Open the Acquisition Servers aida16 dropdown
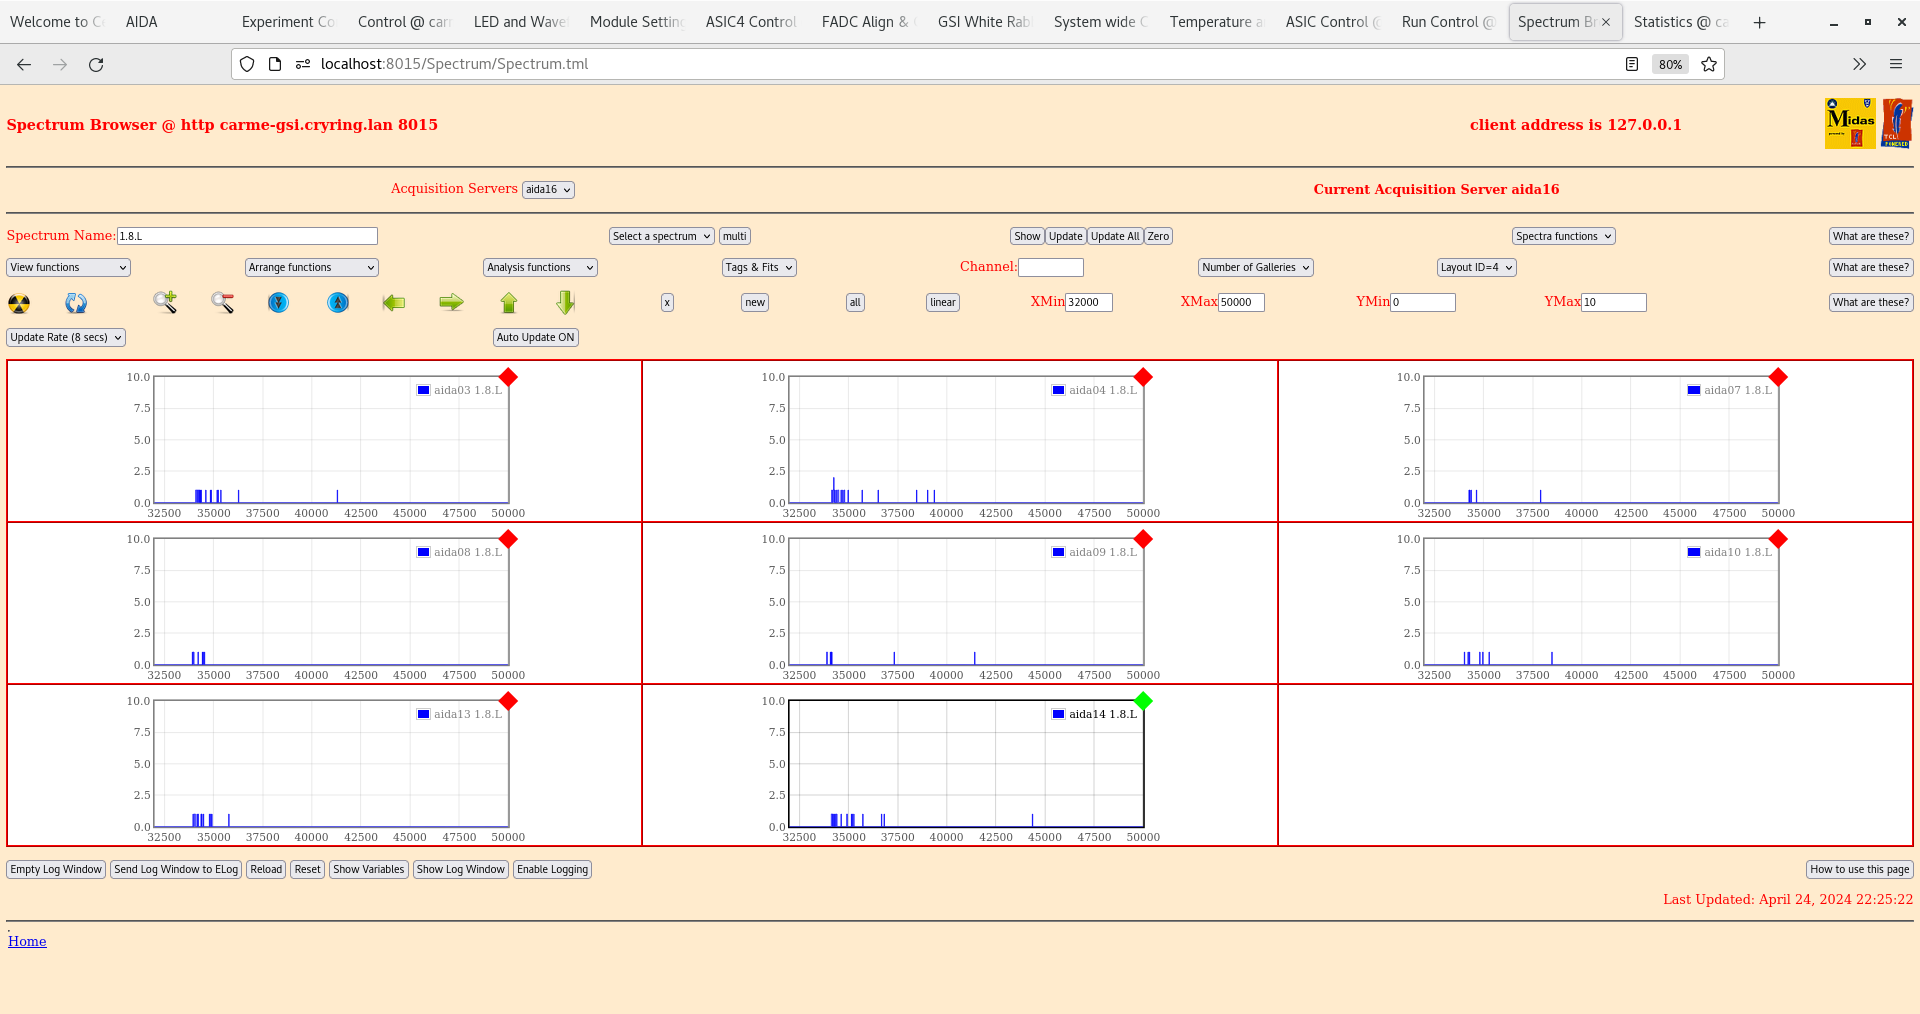 tap(547, 189)
